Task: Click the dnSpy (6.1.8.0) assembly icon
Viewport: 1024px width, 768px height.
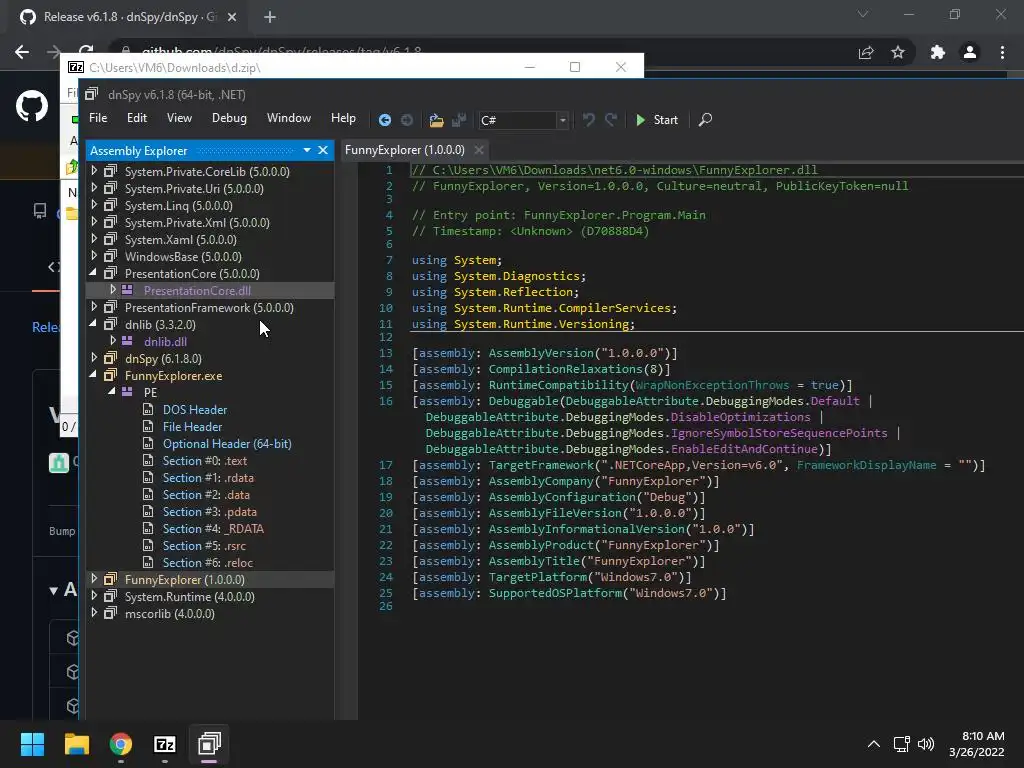Action: [x=111, y=359]
